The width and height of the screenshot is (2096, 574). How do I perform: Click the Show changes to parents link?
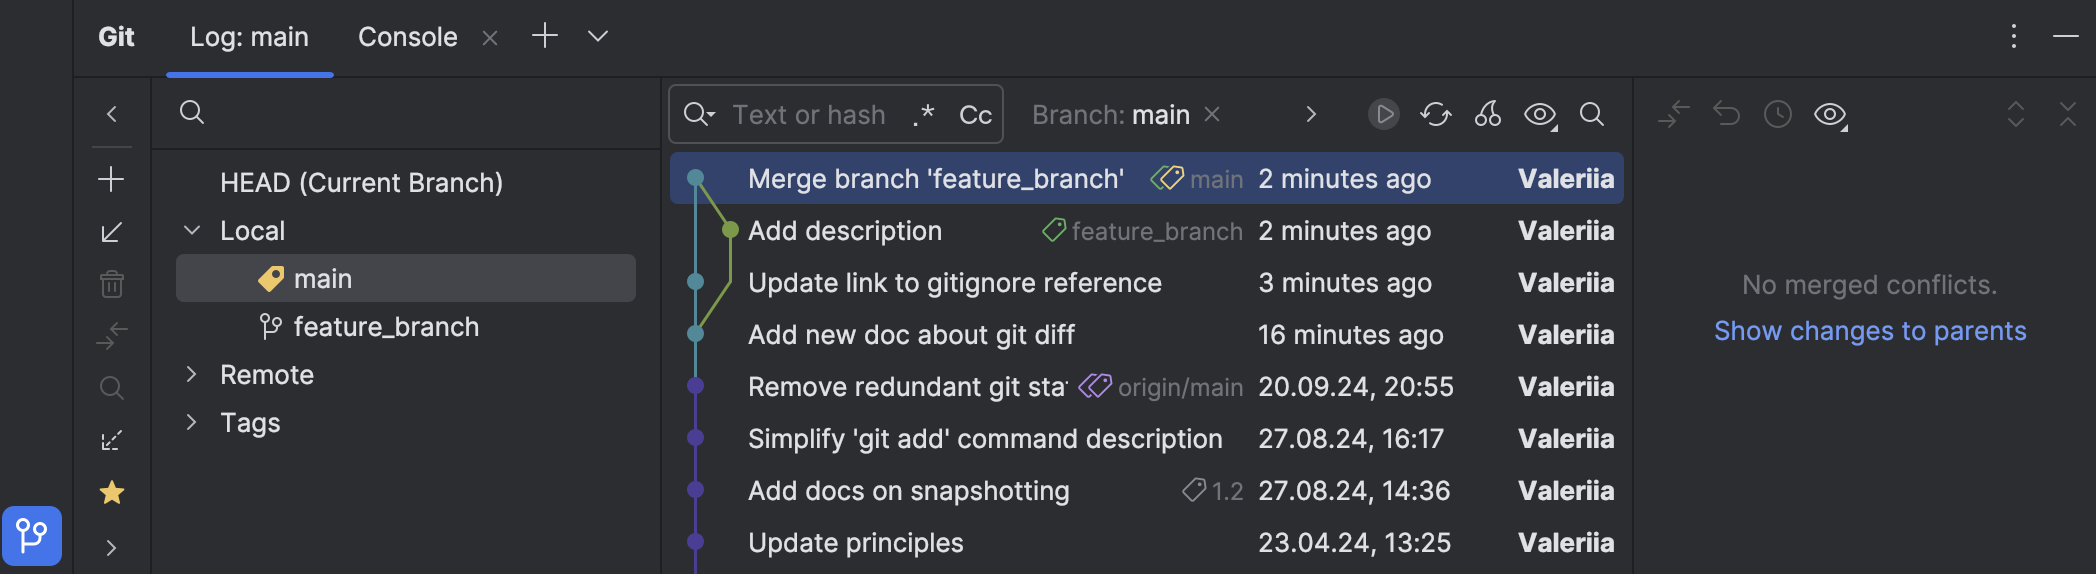point(1870,331)
